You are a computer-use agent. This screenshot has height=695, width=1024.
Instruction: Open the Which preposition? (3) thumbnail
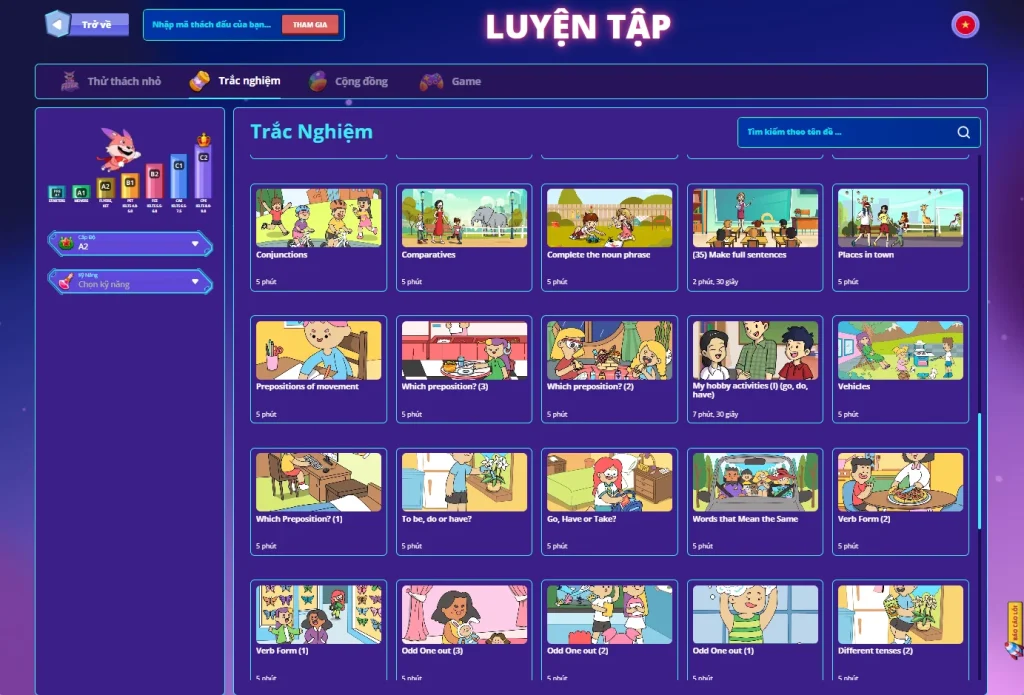(464, 350)
